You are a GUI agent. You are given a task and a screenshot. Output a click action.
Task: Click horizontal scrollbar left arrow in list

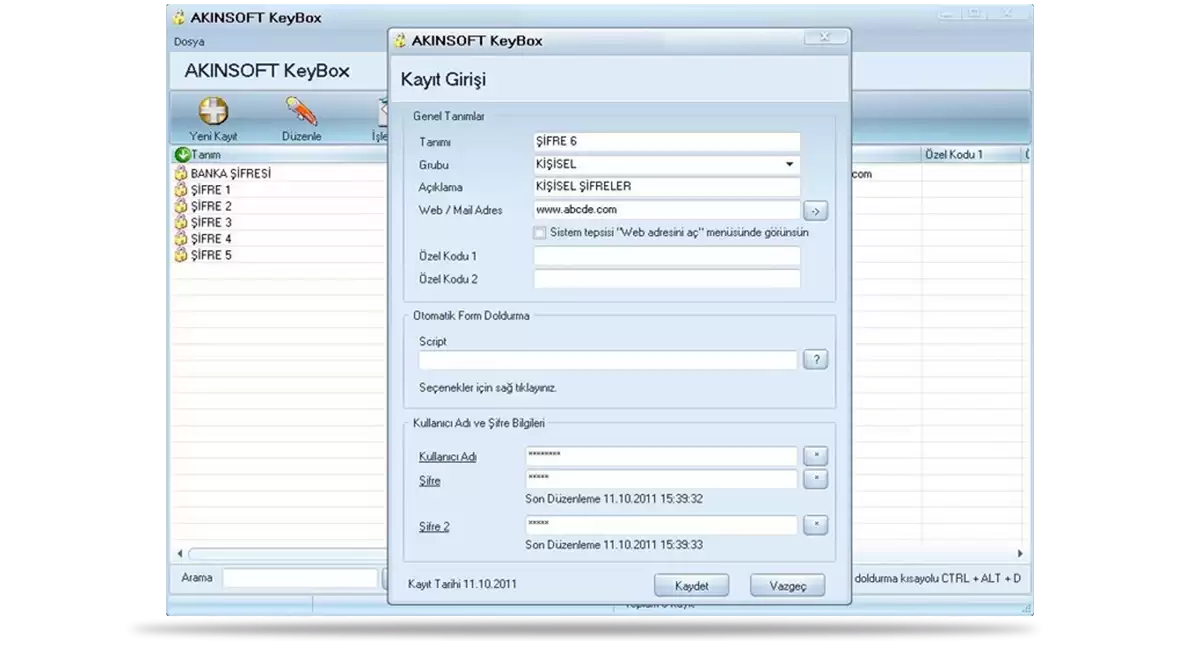180,554
